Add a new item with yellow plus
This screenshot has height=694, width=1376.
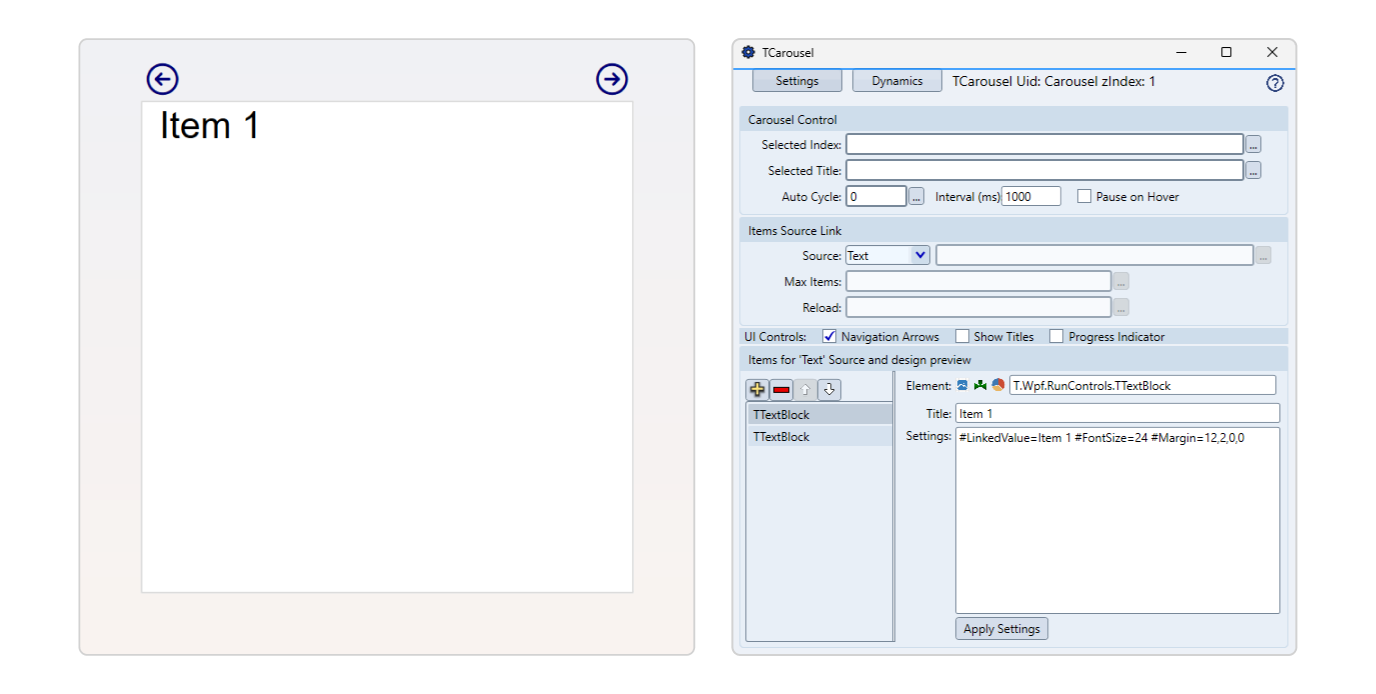point(757,390)
